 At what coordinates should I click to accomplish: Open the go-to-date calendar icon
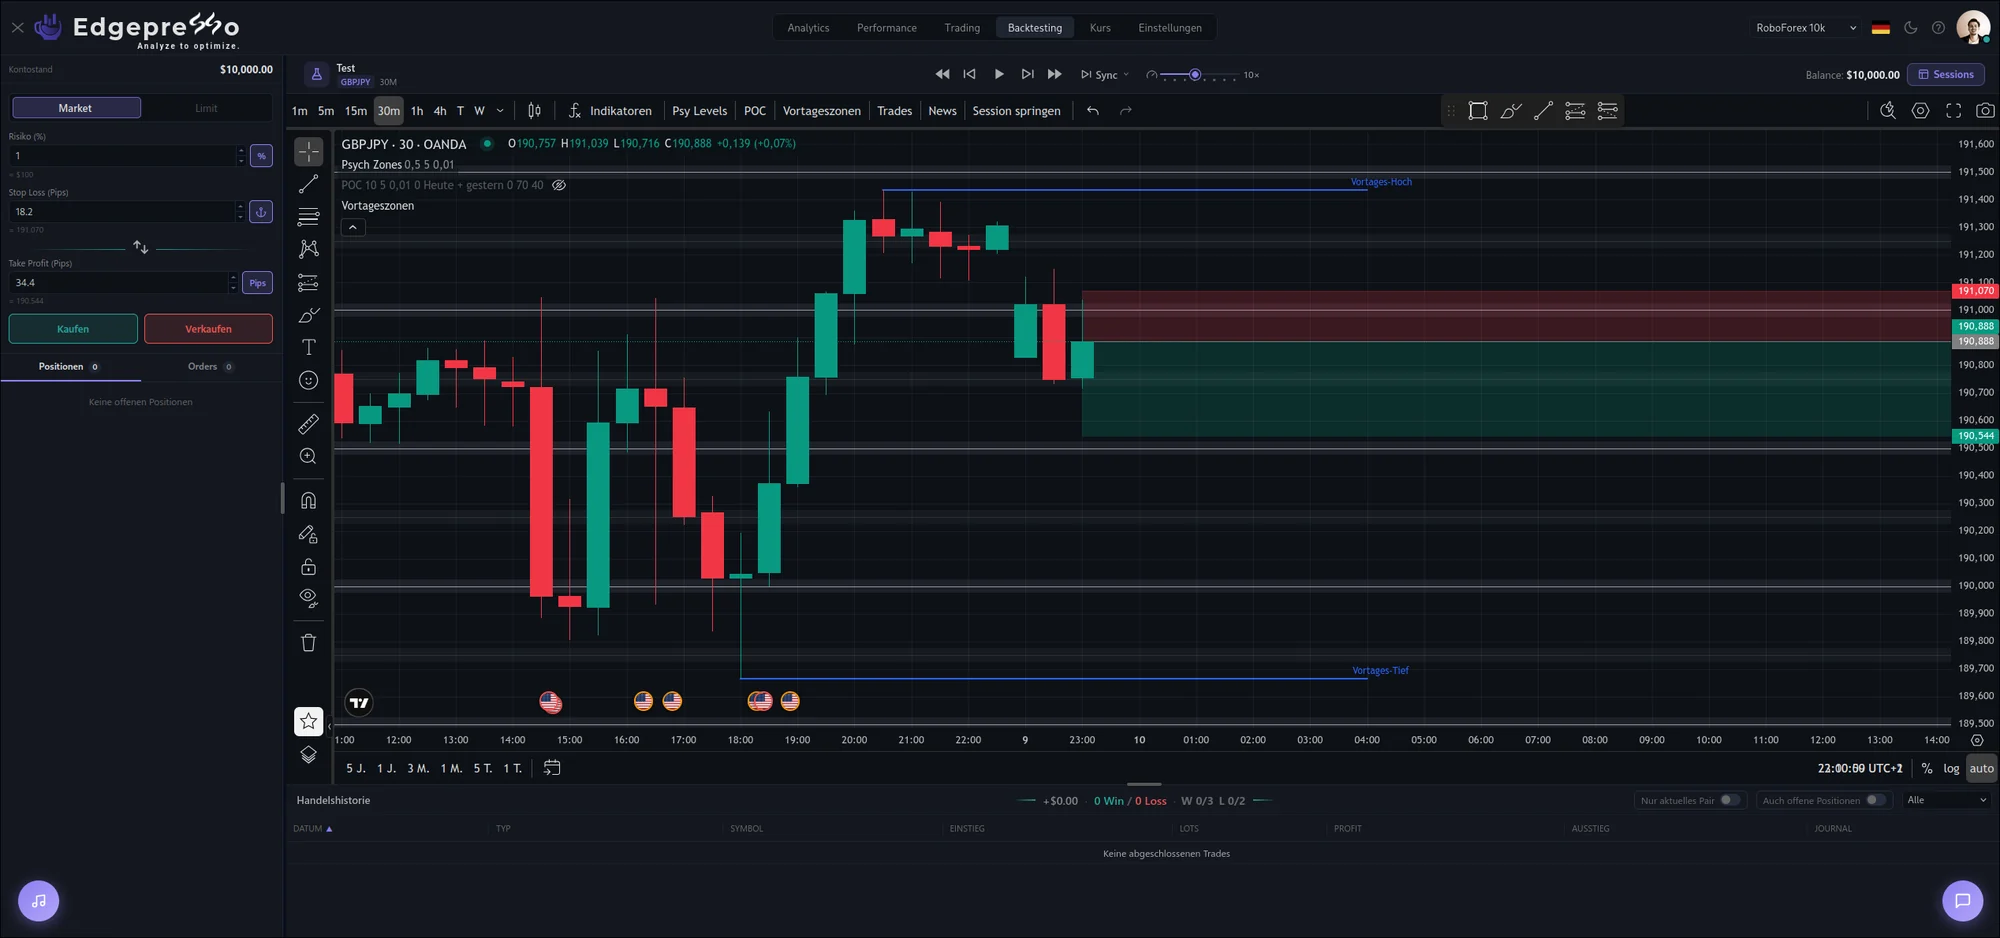tap(551, 768)
